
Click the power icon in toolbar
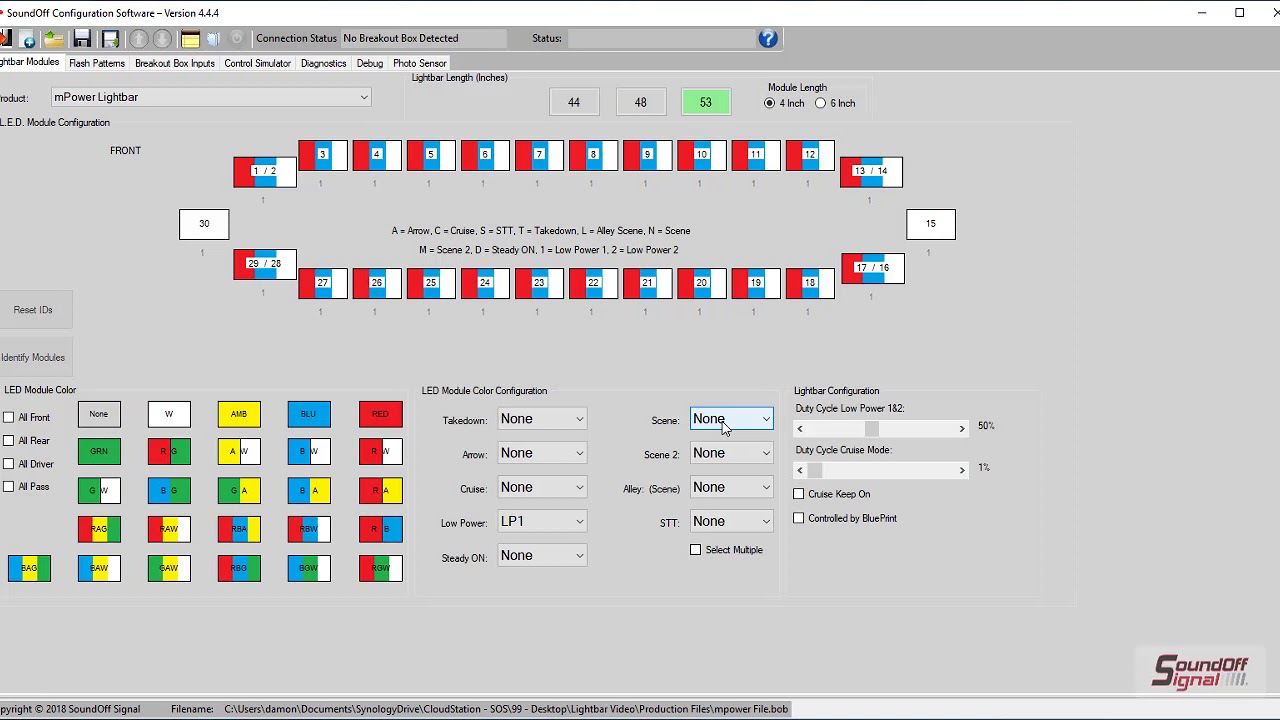tap(237, 39)
